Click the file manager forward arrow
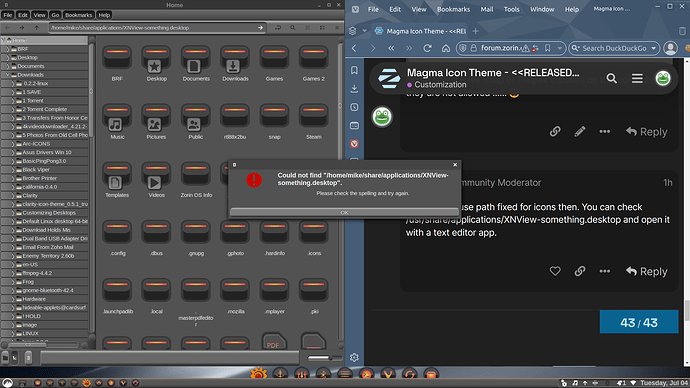 22,28
